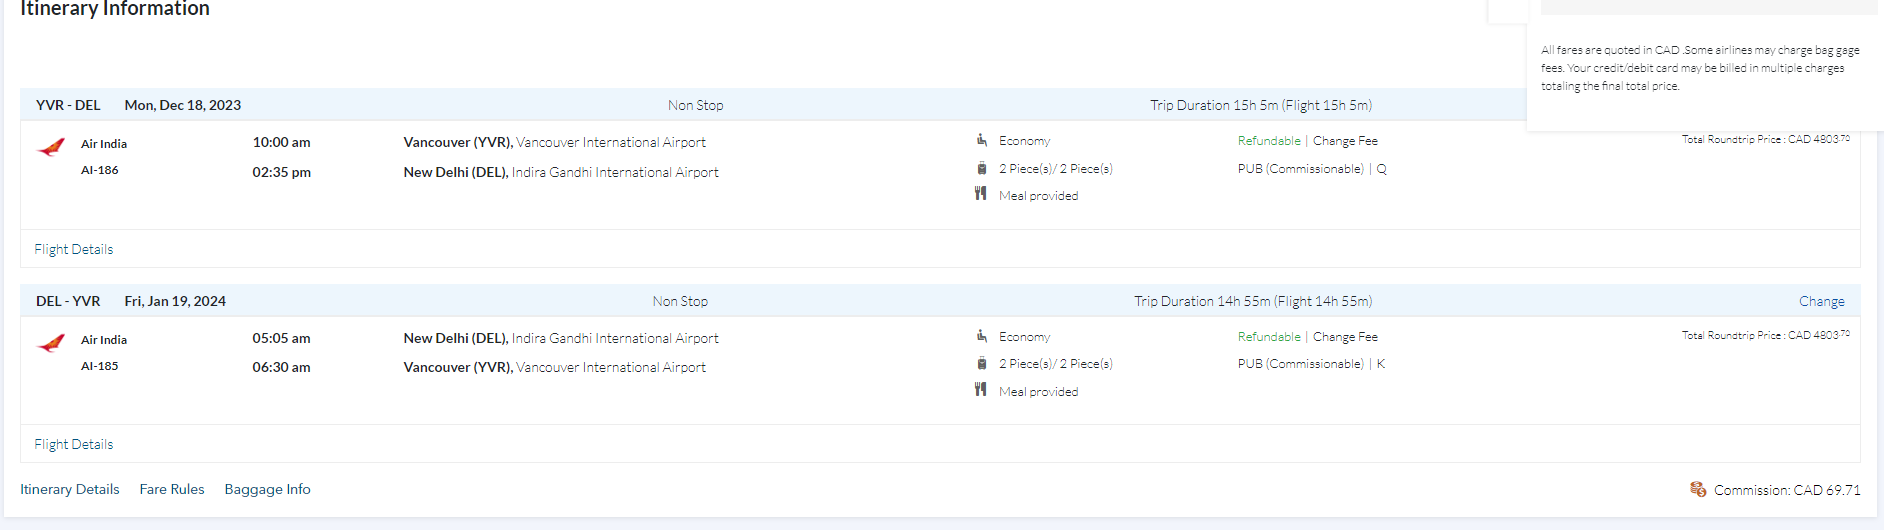Click Change Fee on the AI-185 flight
Screen dimensions: 1884x530
1345,337
